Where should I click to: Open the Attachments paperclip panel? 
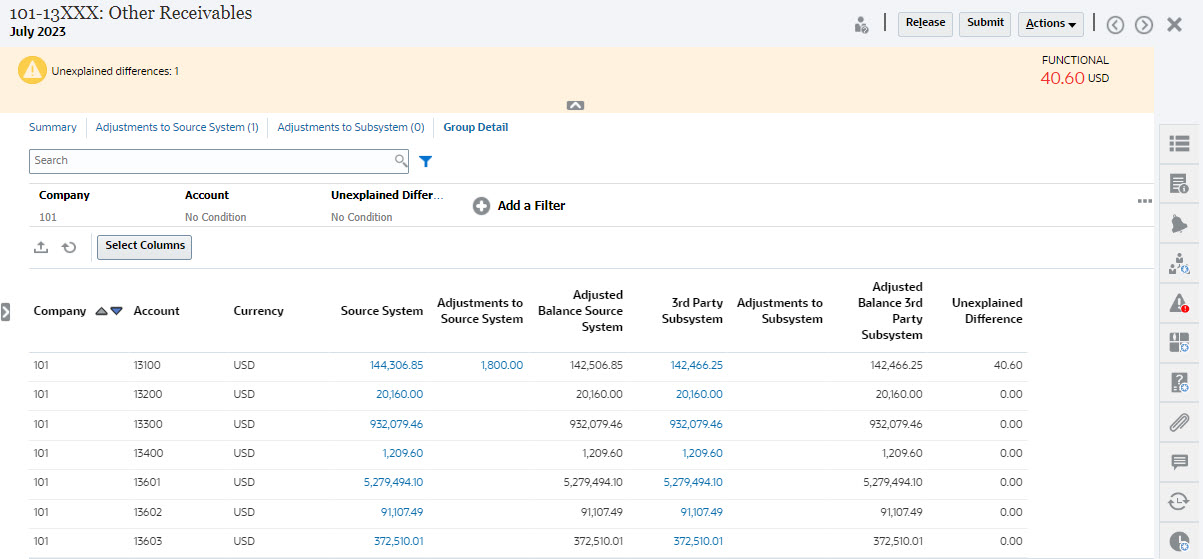coord(1178,422)
